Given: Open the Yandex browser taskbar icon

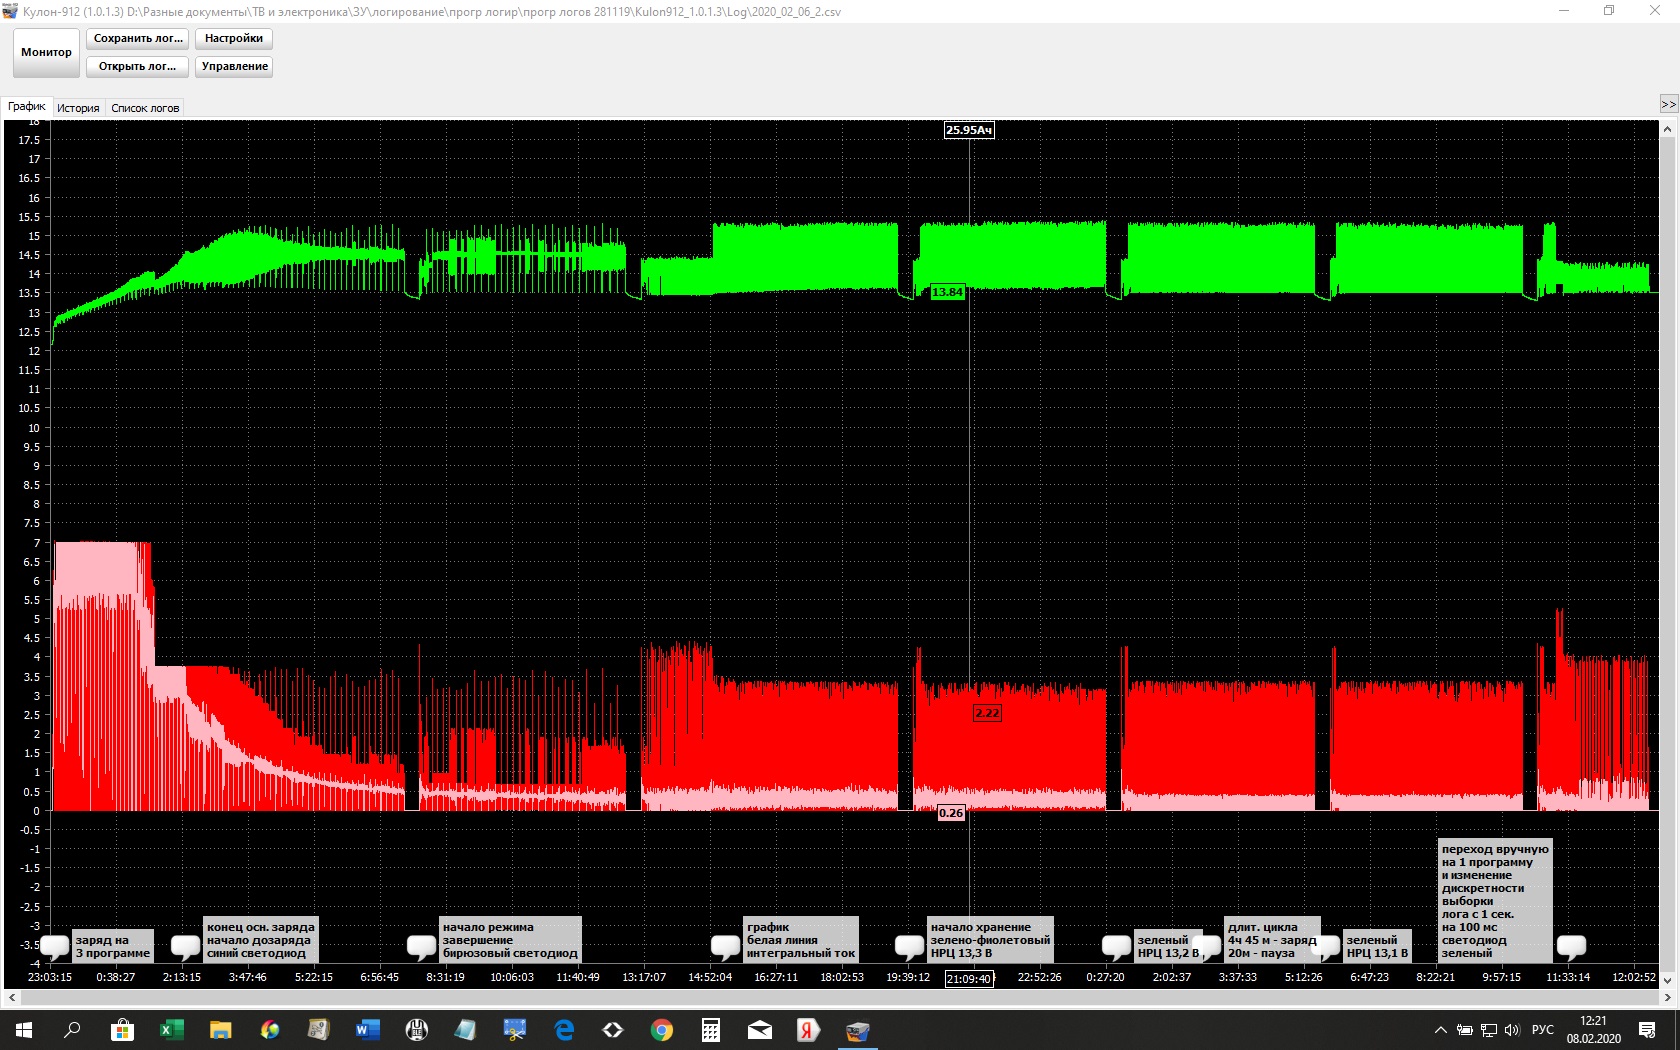Looking at the screenshot, I should point(808,1030).
